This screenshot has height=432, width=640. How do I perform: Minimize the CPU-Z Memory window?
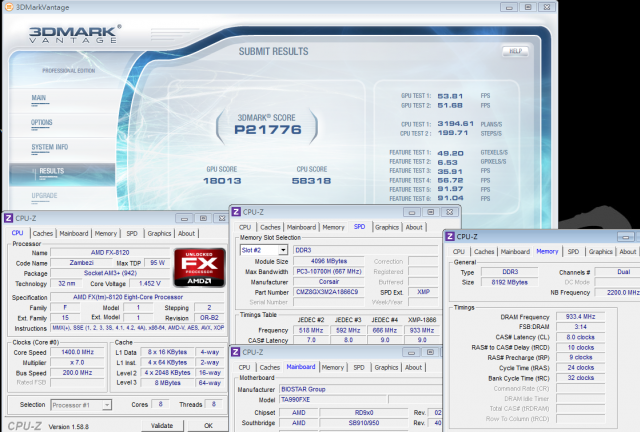point(625,236)
